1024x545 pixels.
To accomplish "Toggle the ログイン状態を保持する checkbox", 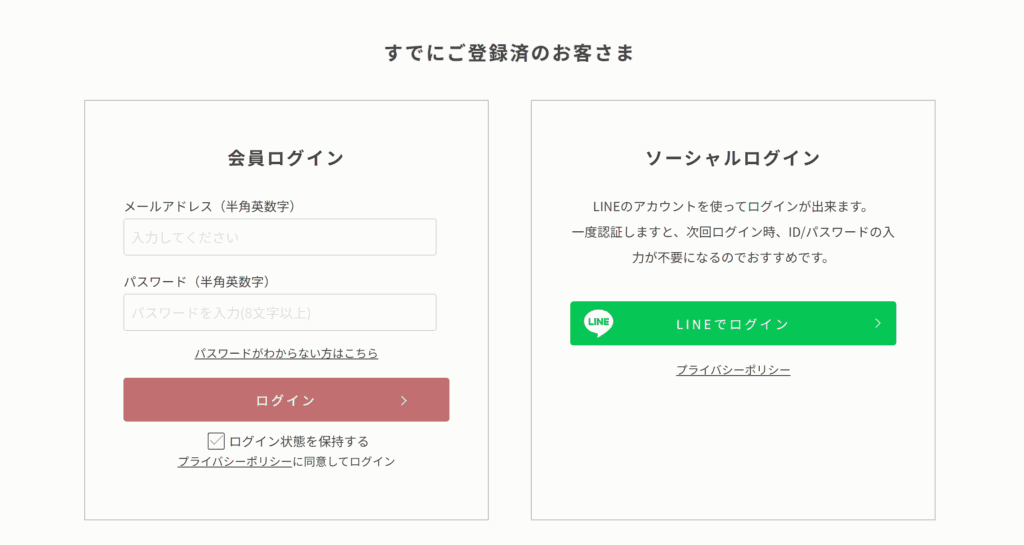I will 216,441.
